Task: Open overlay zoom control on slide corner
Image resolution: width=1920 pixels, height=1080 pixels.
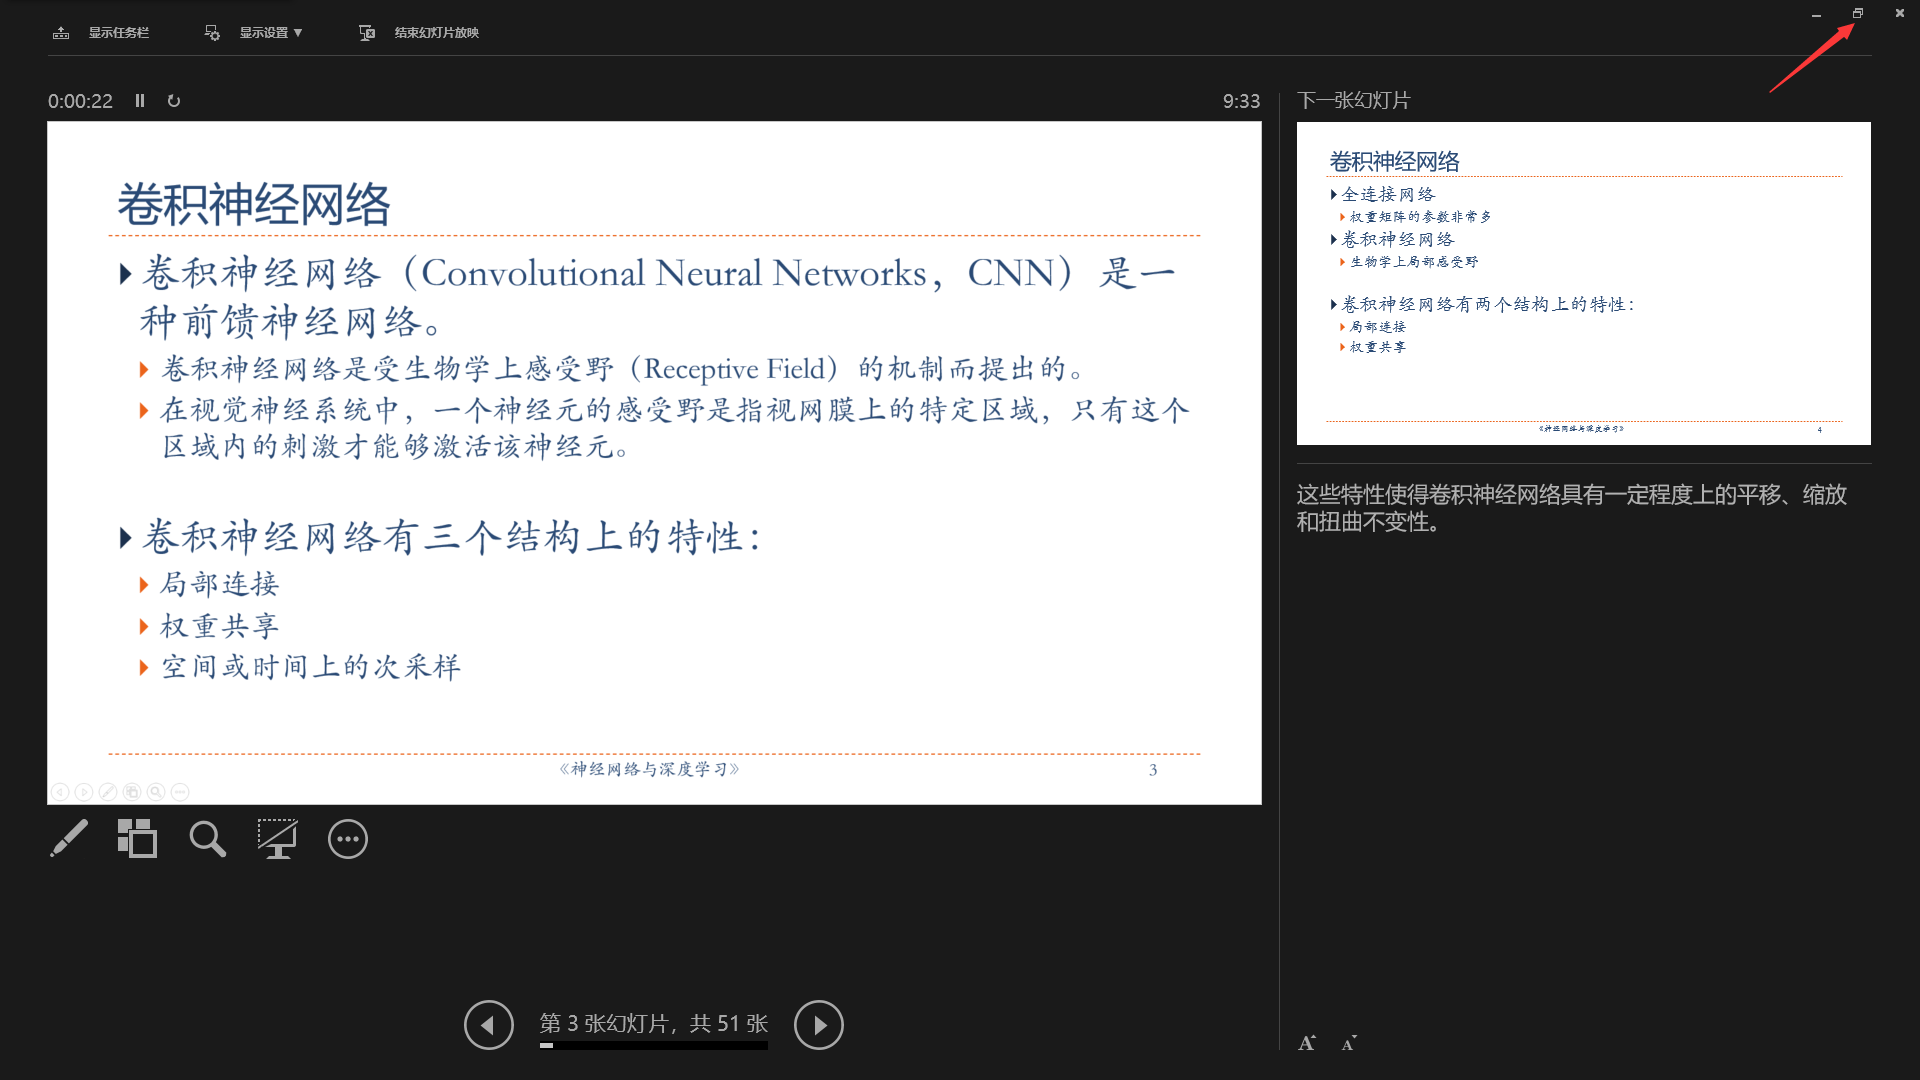Action: (x=155, y=791)
